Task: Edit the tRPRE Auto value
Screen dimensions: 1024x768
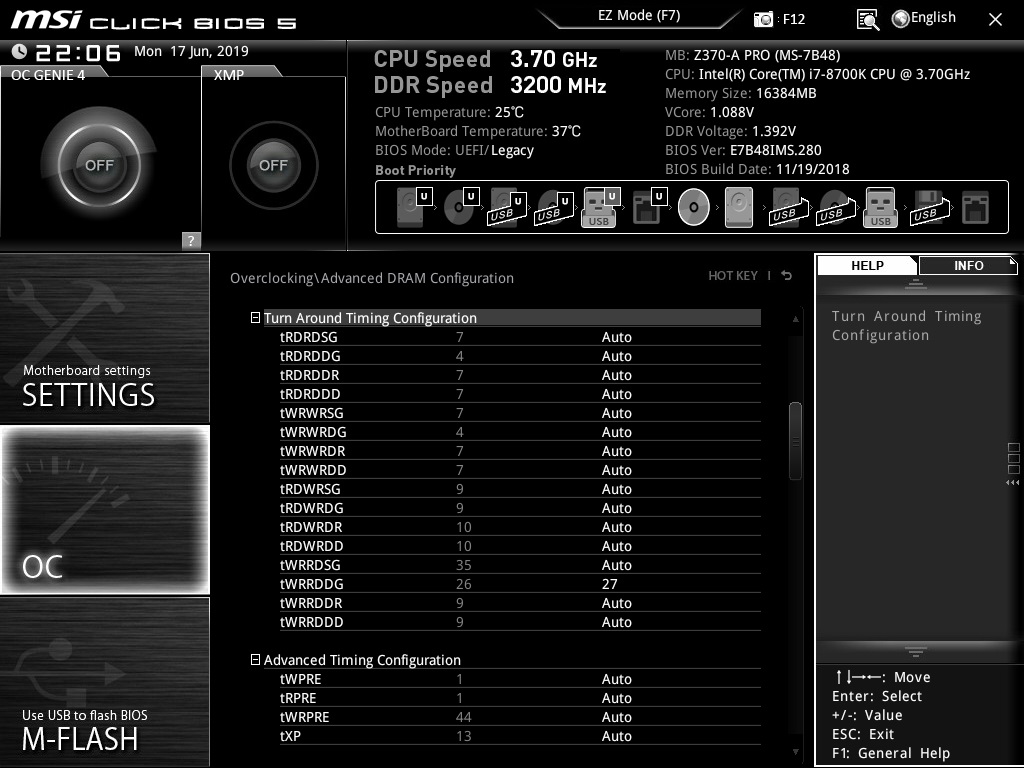Action: click(x=616, y=698)
